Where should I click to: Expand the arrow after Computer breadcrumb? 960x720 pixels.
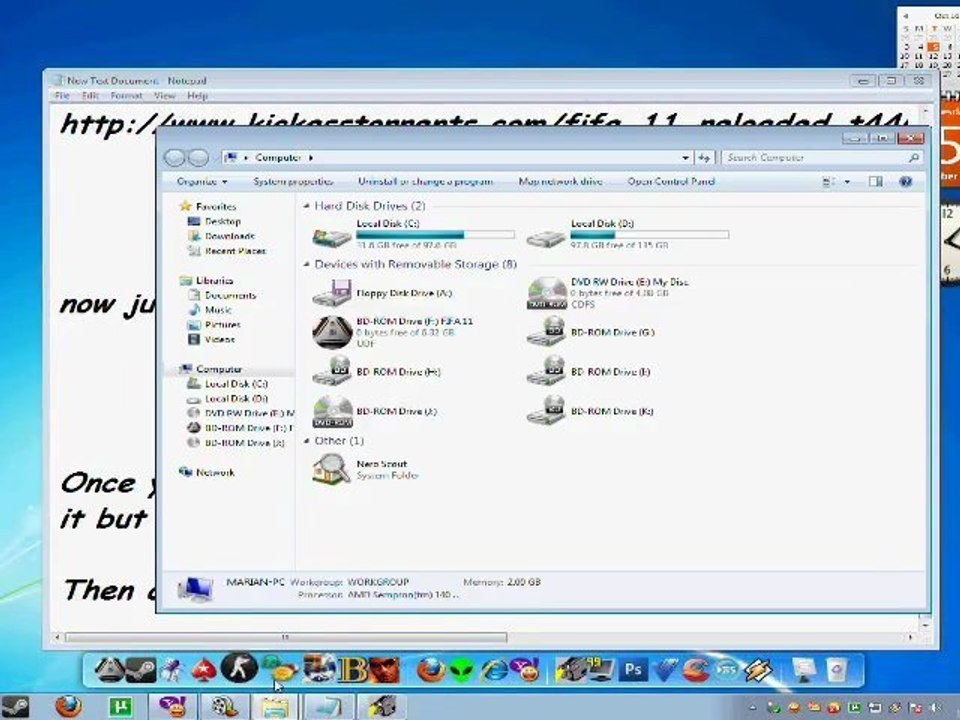(310, 158)
